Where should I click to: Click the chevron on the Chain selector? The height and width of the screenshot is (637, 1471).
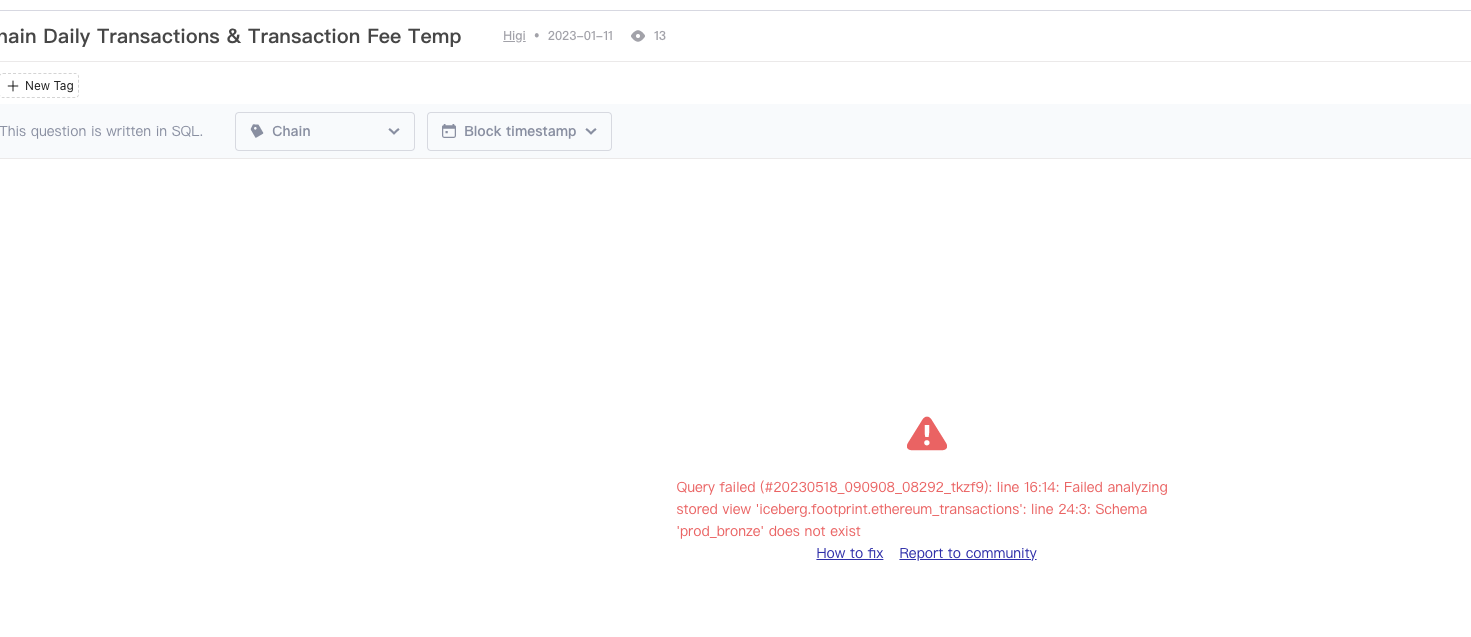394,131
